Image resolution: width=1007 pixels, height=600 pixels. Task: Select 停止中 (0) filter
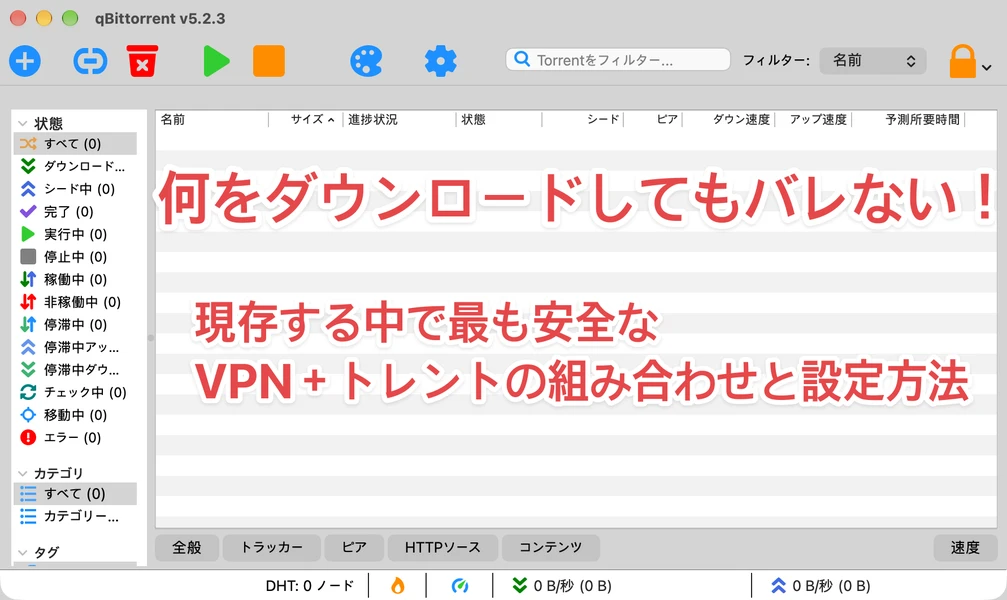[75, 257]
